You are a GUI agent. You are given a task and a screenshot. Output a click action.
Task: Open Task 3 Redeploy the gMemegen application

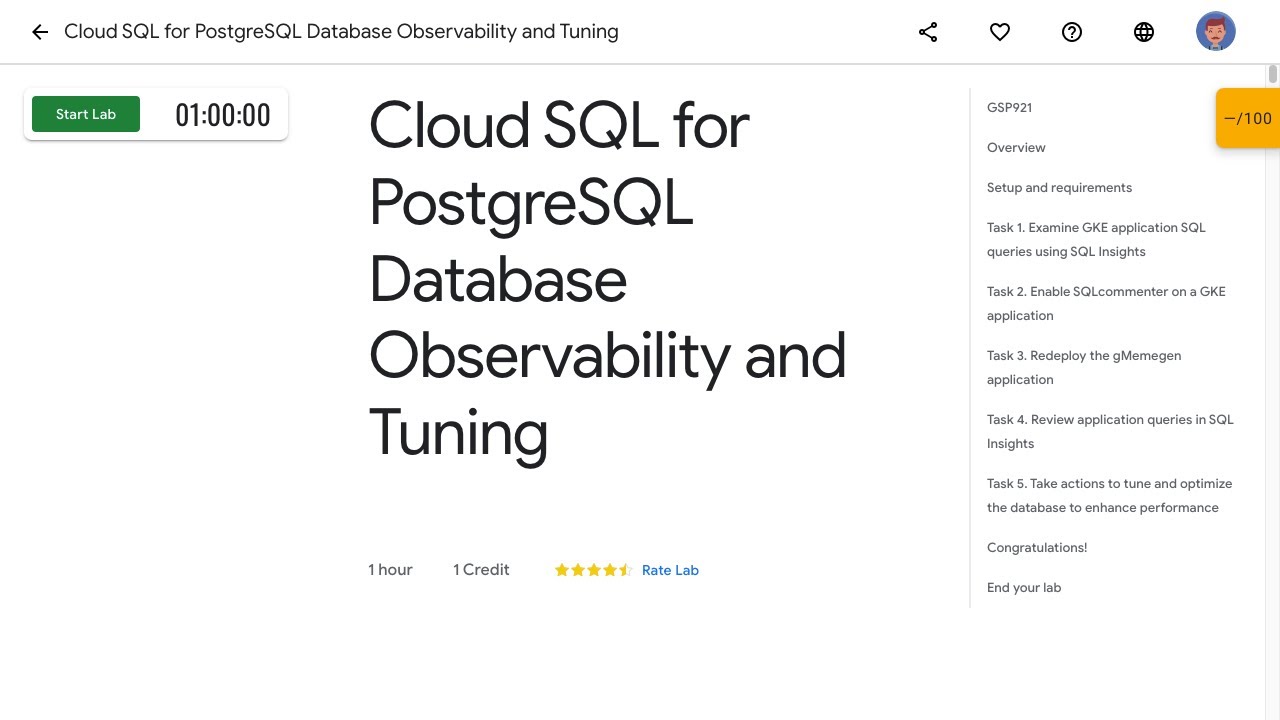(x=1084, y=367)
